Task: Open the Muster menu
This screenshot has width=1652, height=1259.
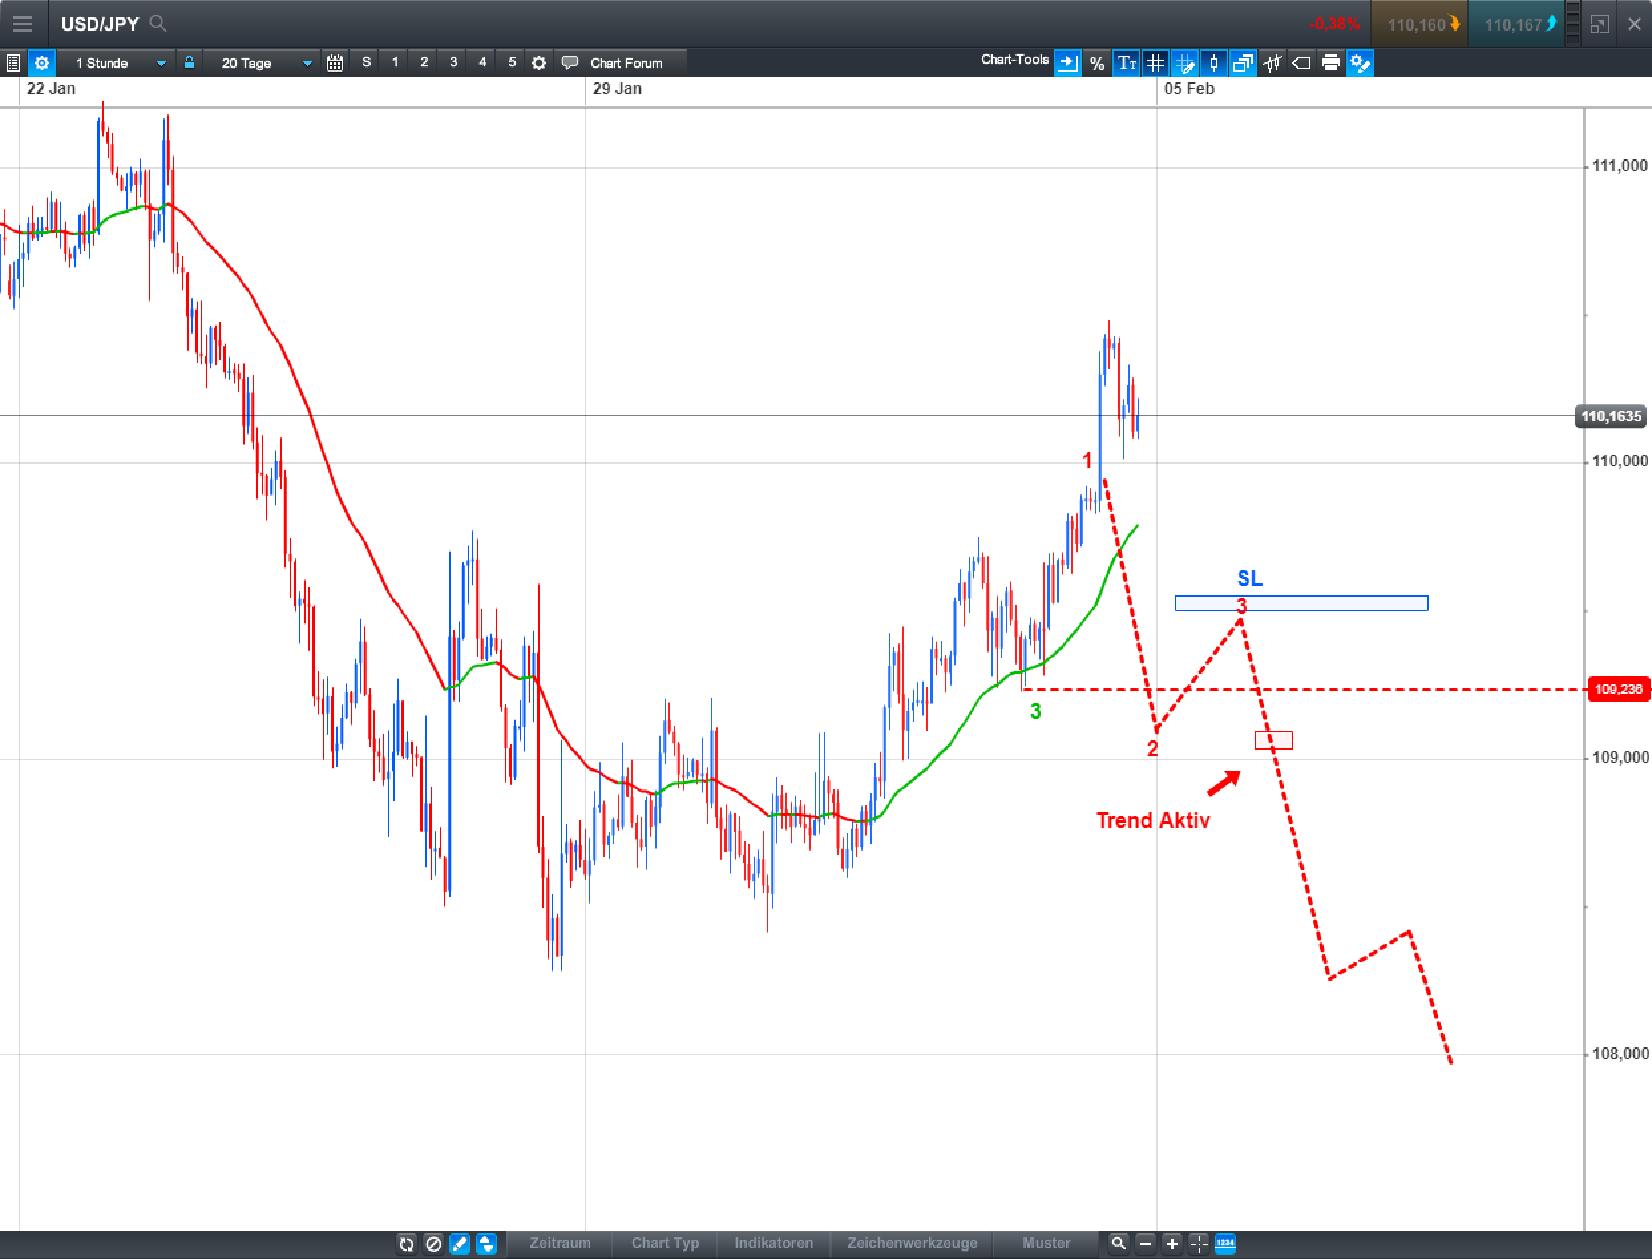Action: (x=1044, y=1244)
